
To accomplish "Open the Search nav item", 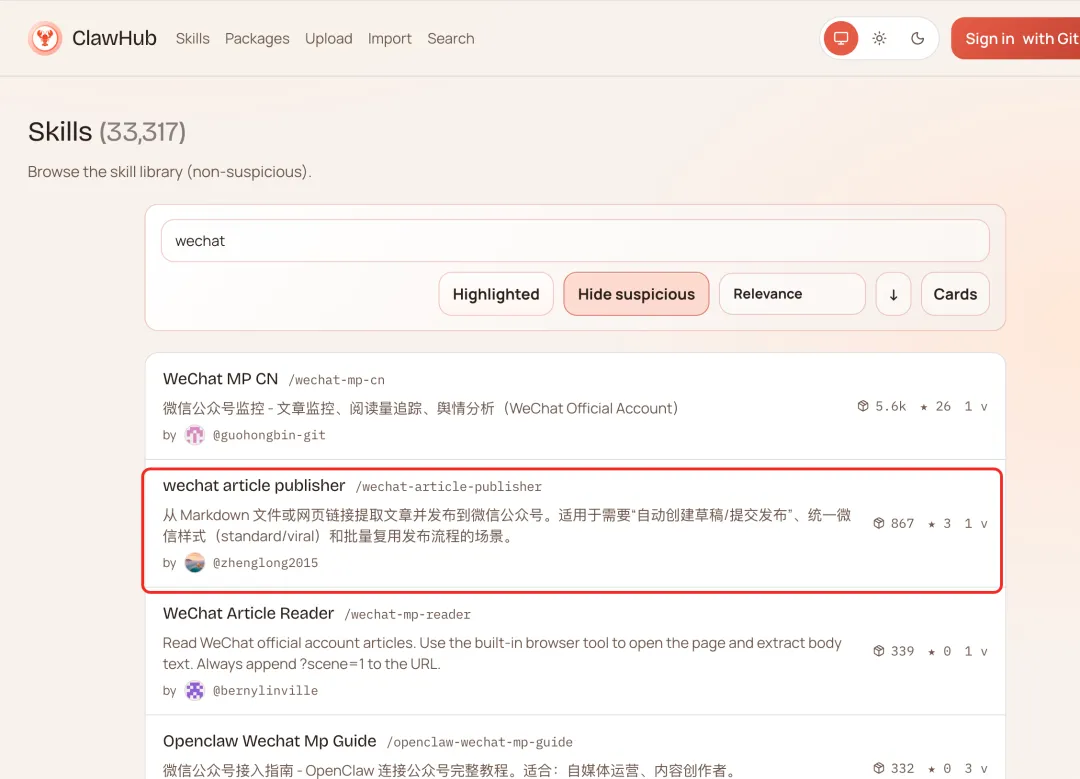I will coord(450,39).
